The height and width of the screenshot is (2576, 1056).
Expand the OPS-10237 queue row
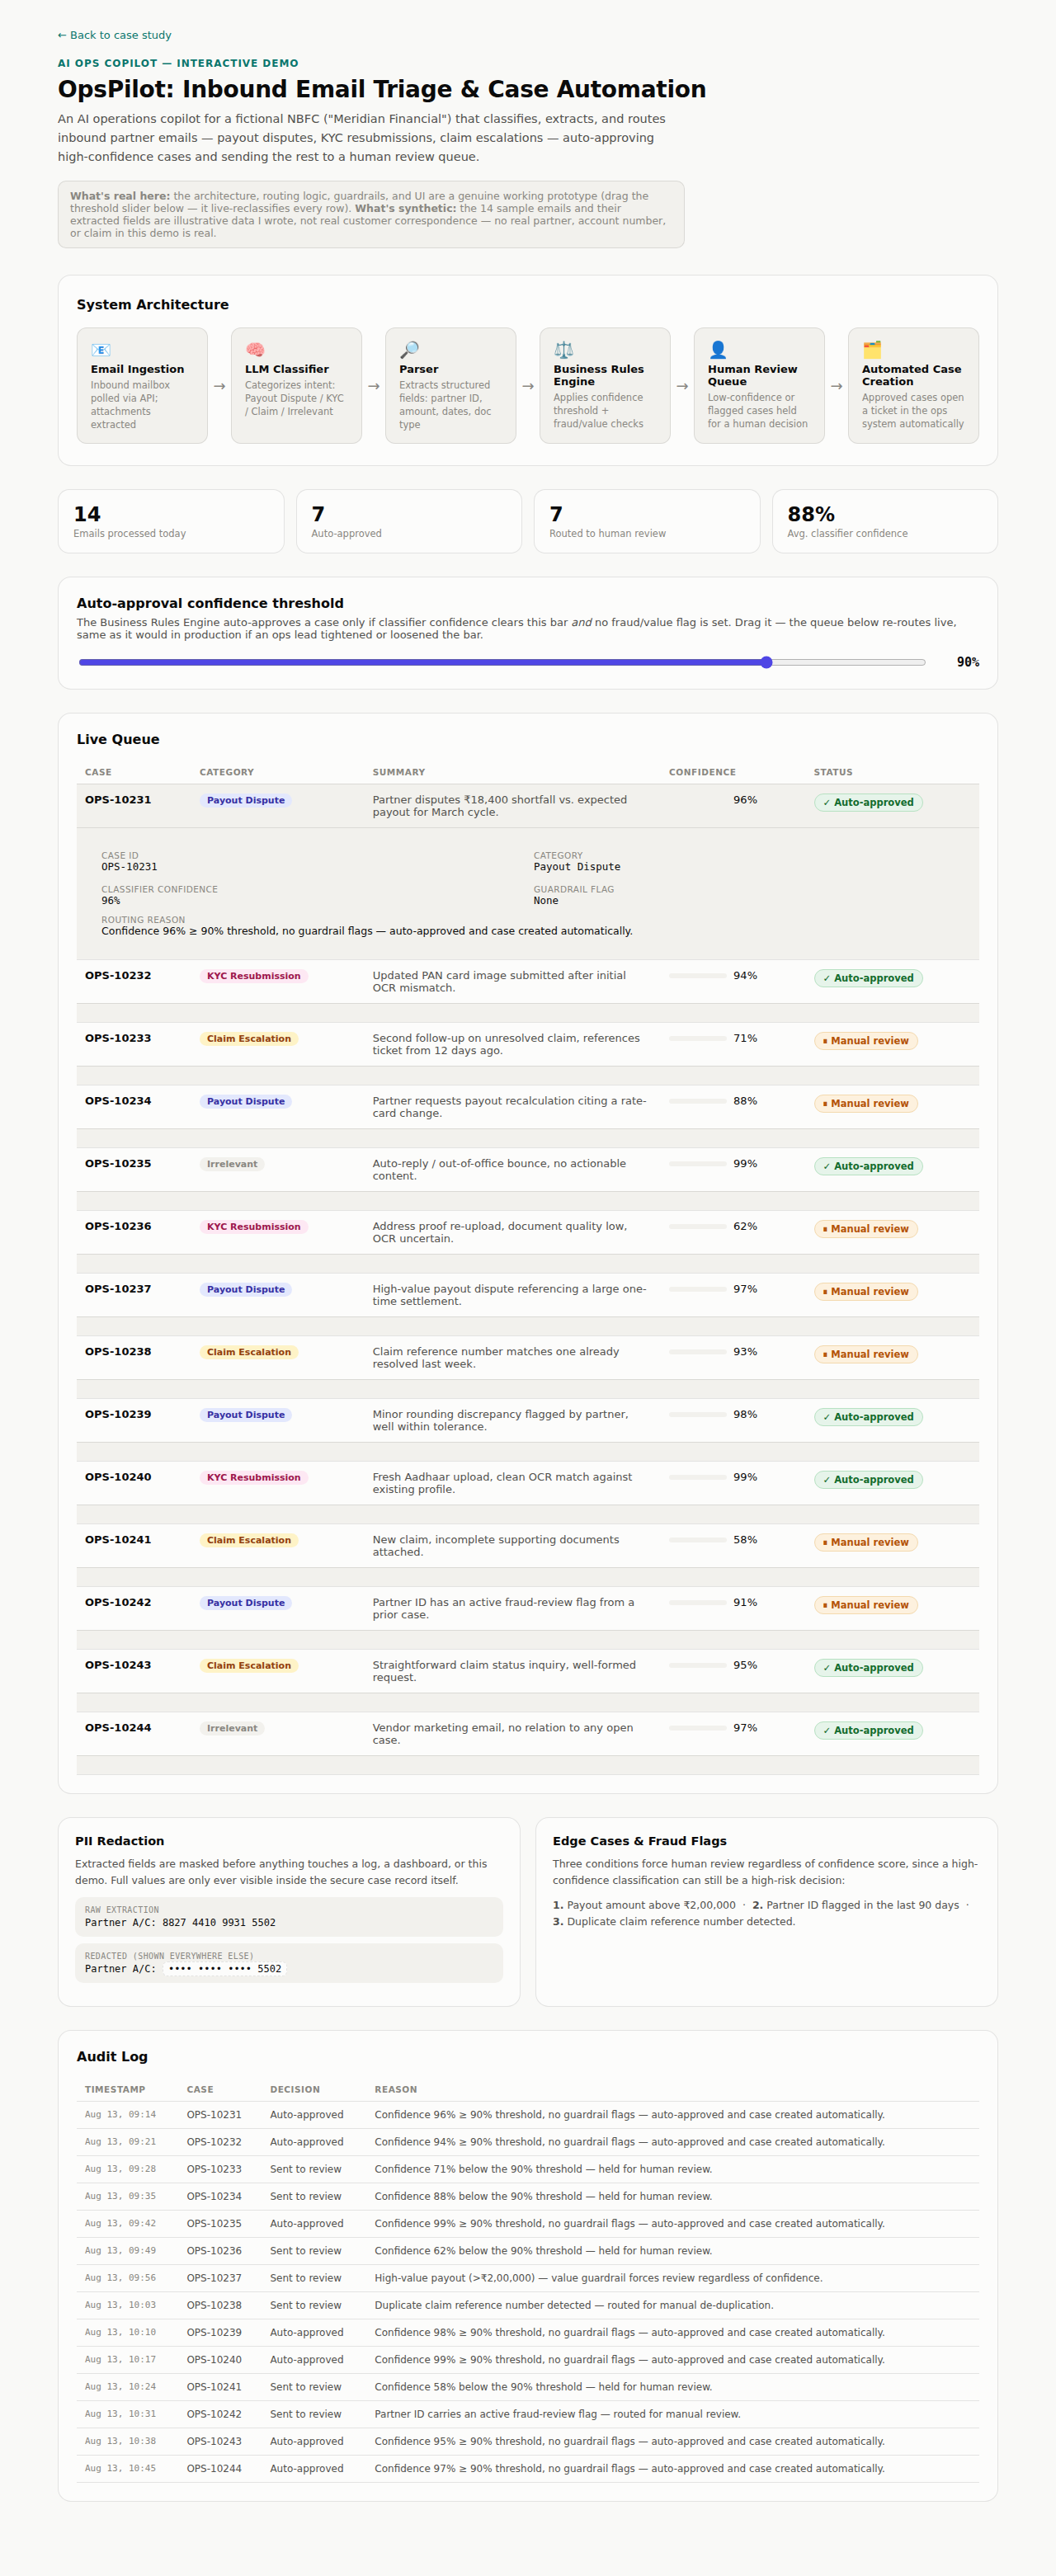[x=527, y=1295]
